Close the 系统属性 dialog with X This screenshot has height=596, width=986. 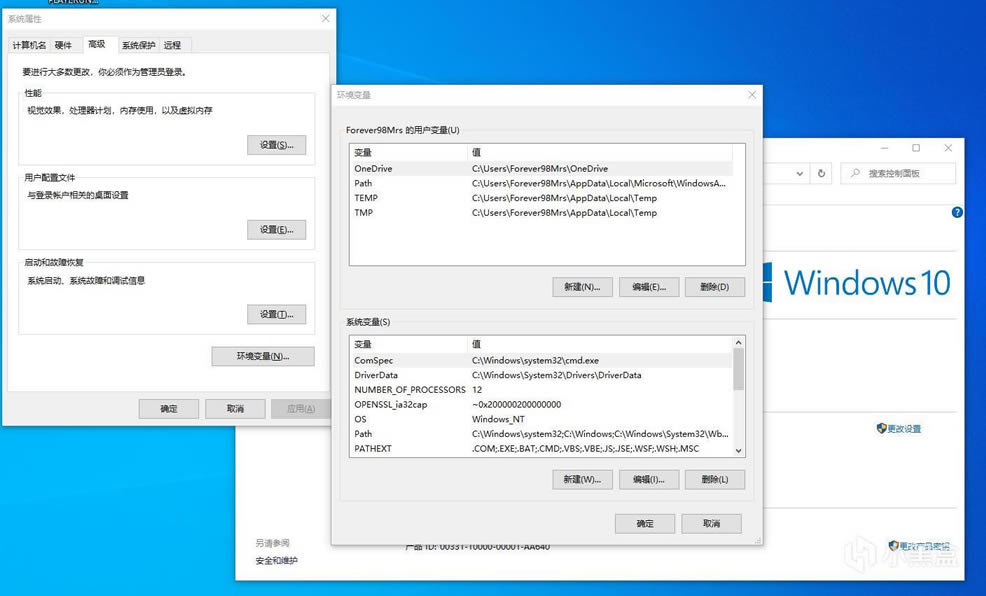pos(325,19)
